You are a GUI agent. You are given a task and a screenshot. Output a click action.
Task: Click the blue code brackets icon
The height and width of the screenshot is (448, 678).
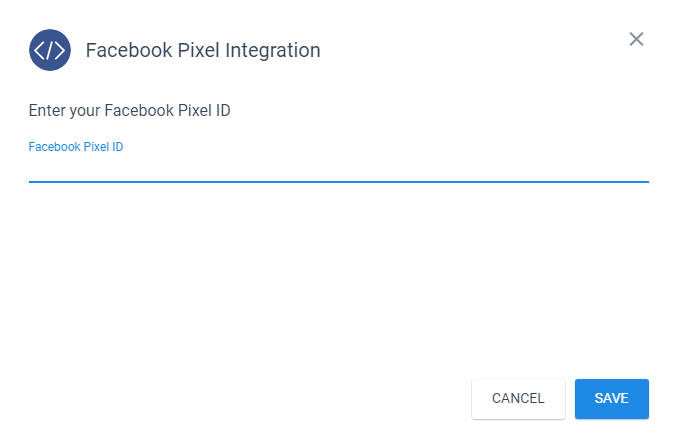[50, 50]
